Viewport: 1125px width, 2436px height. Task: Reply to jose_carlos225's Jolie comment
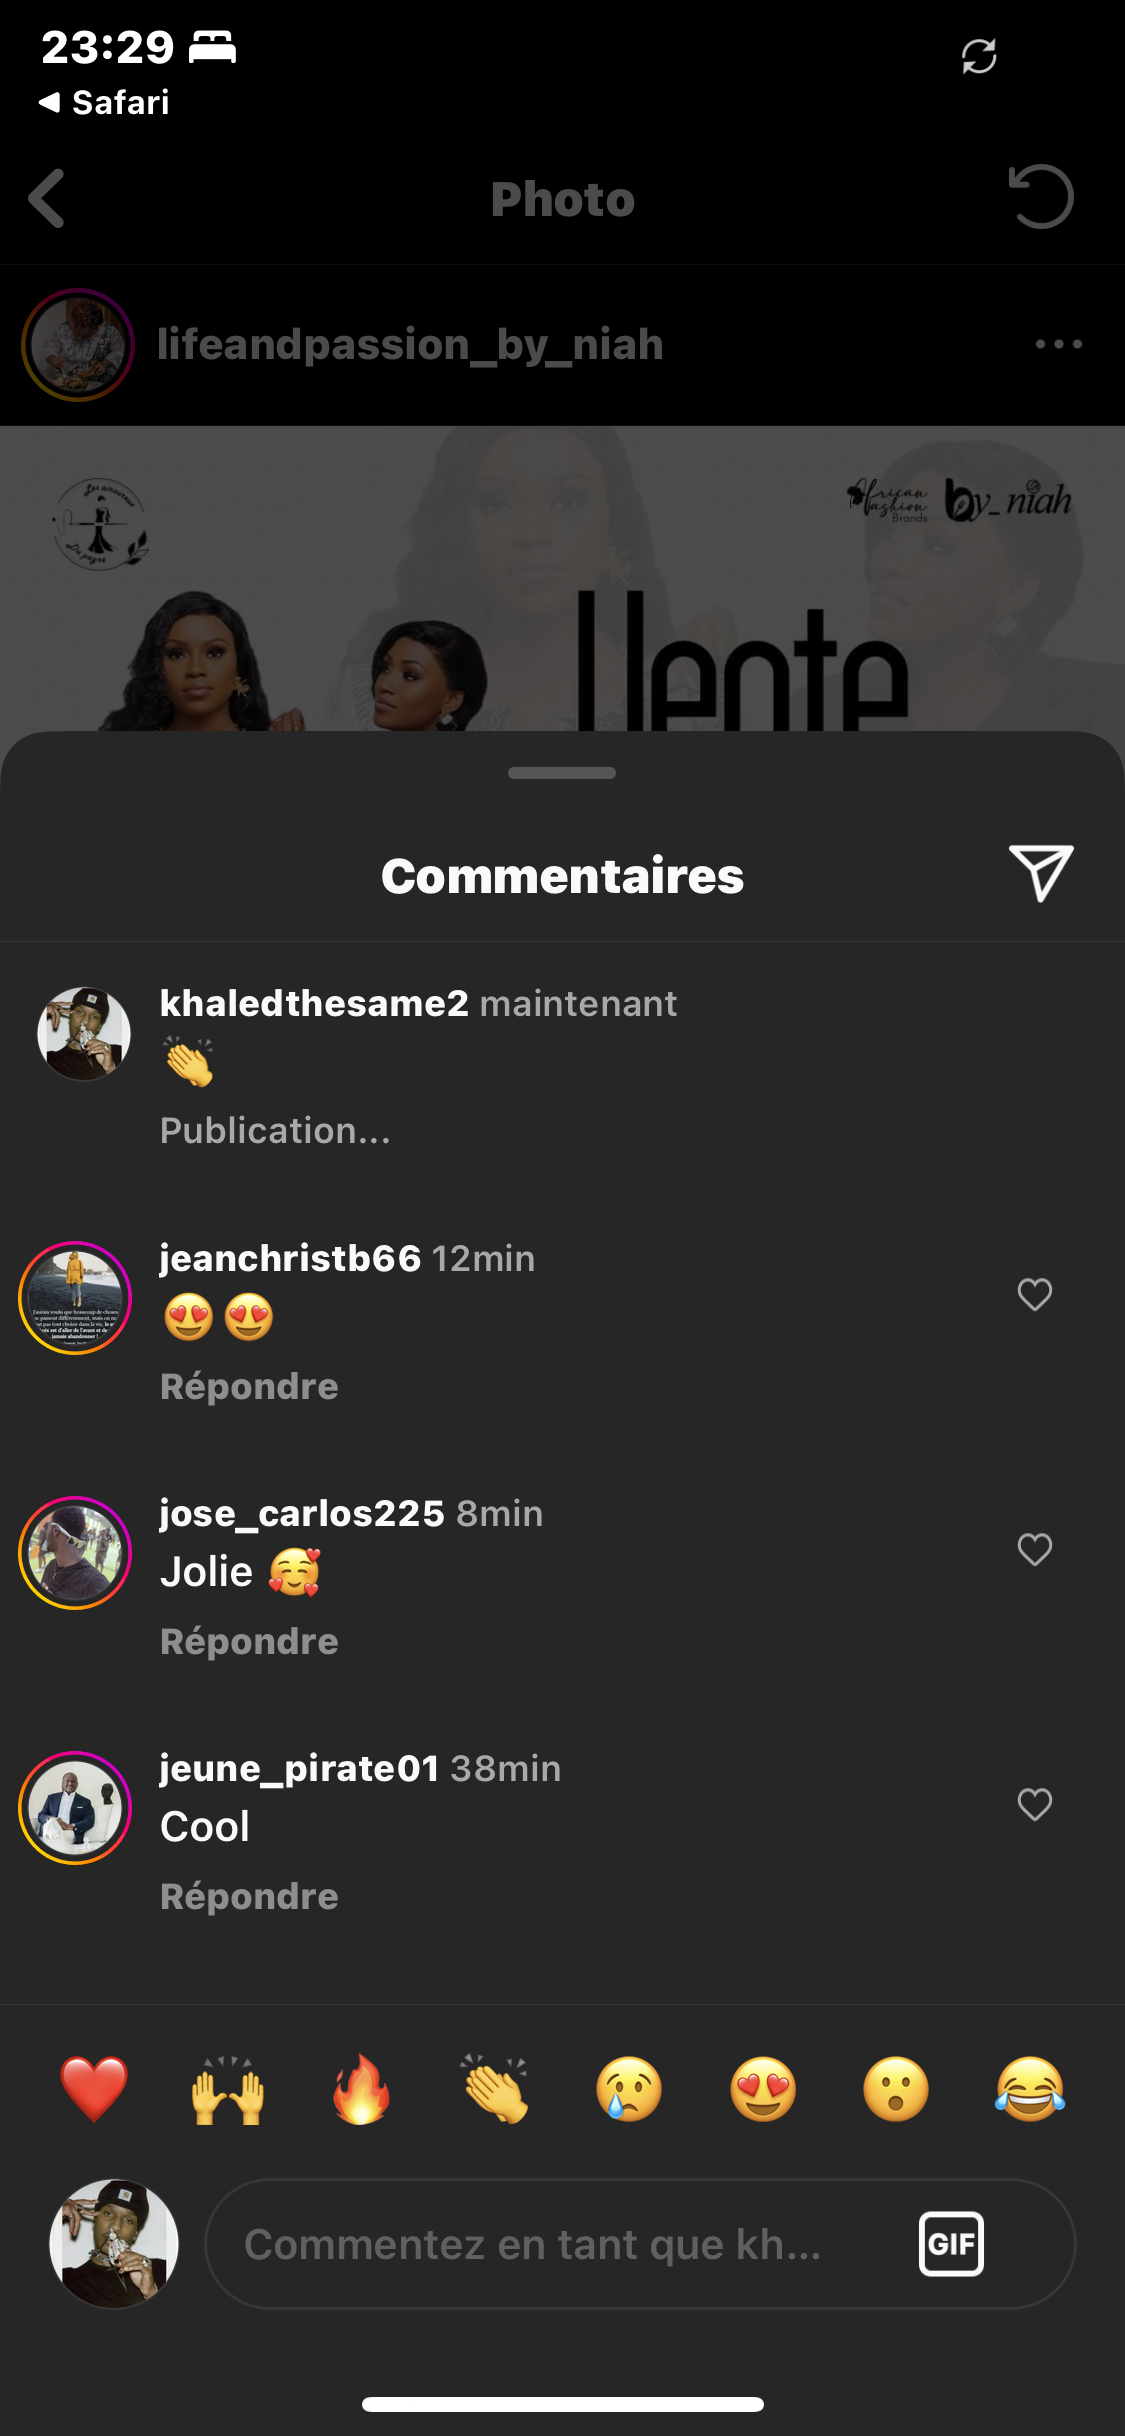249,1641
